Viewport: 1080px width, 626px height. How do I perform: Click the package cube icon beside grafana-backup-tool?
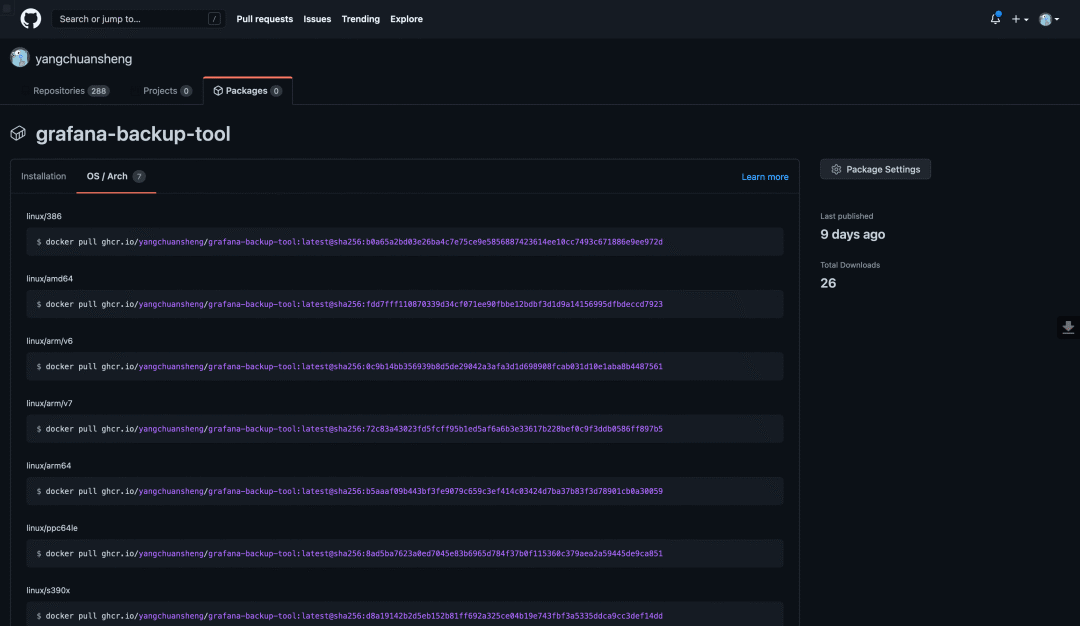click(17, 133)
